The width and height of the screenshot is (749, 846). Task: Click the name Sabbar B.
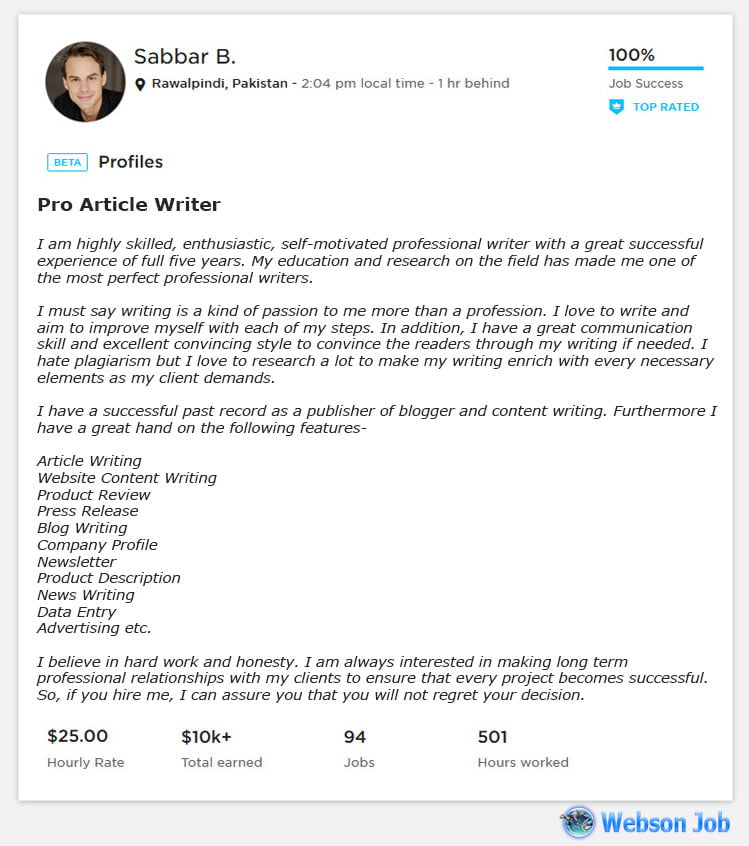pyautogui.click(x=185, y=56)
